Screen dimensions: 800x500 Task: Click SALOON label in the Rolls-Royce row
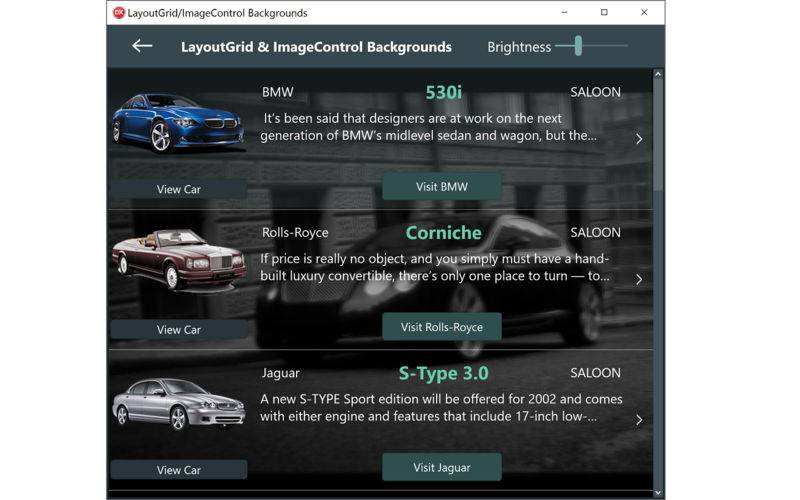point(595,232)
